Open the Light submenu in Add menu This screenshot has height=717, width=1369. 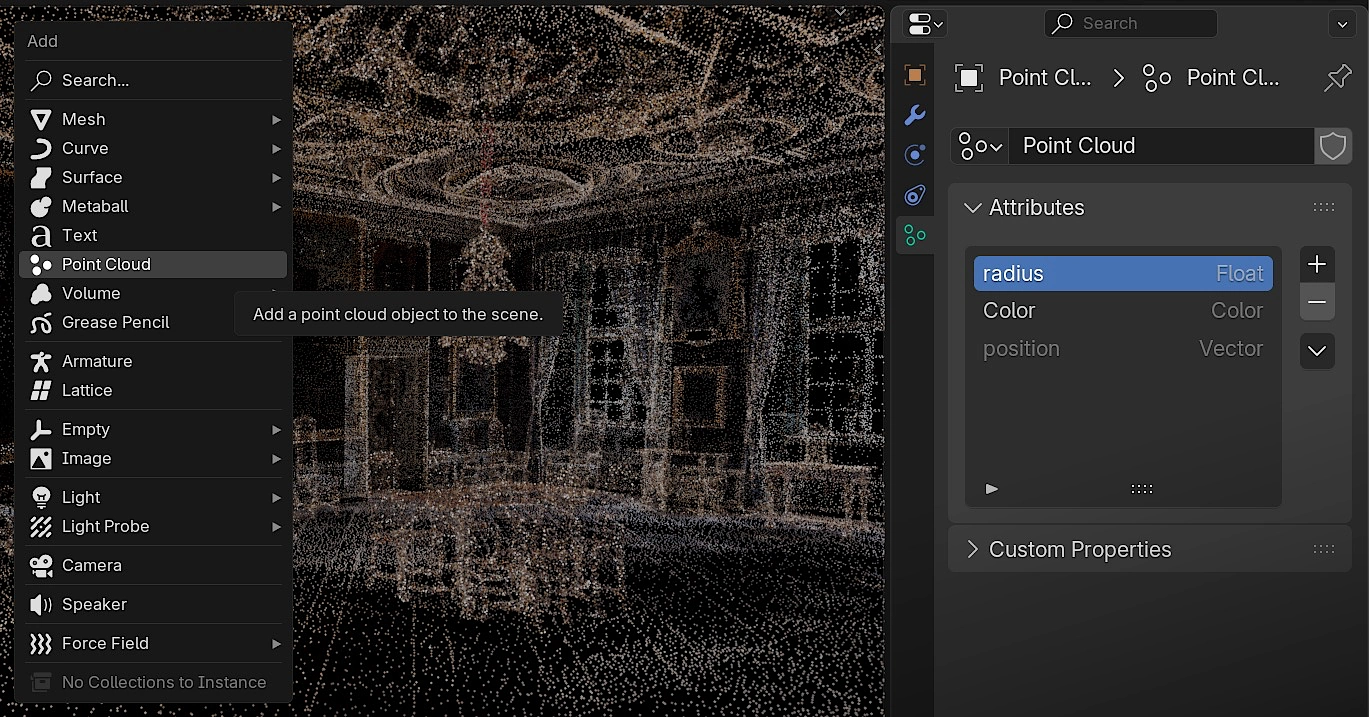[x=81, y=497]
